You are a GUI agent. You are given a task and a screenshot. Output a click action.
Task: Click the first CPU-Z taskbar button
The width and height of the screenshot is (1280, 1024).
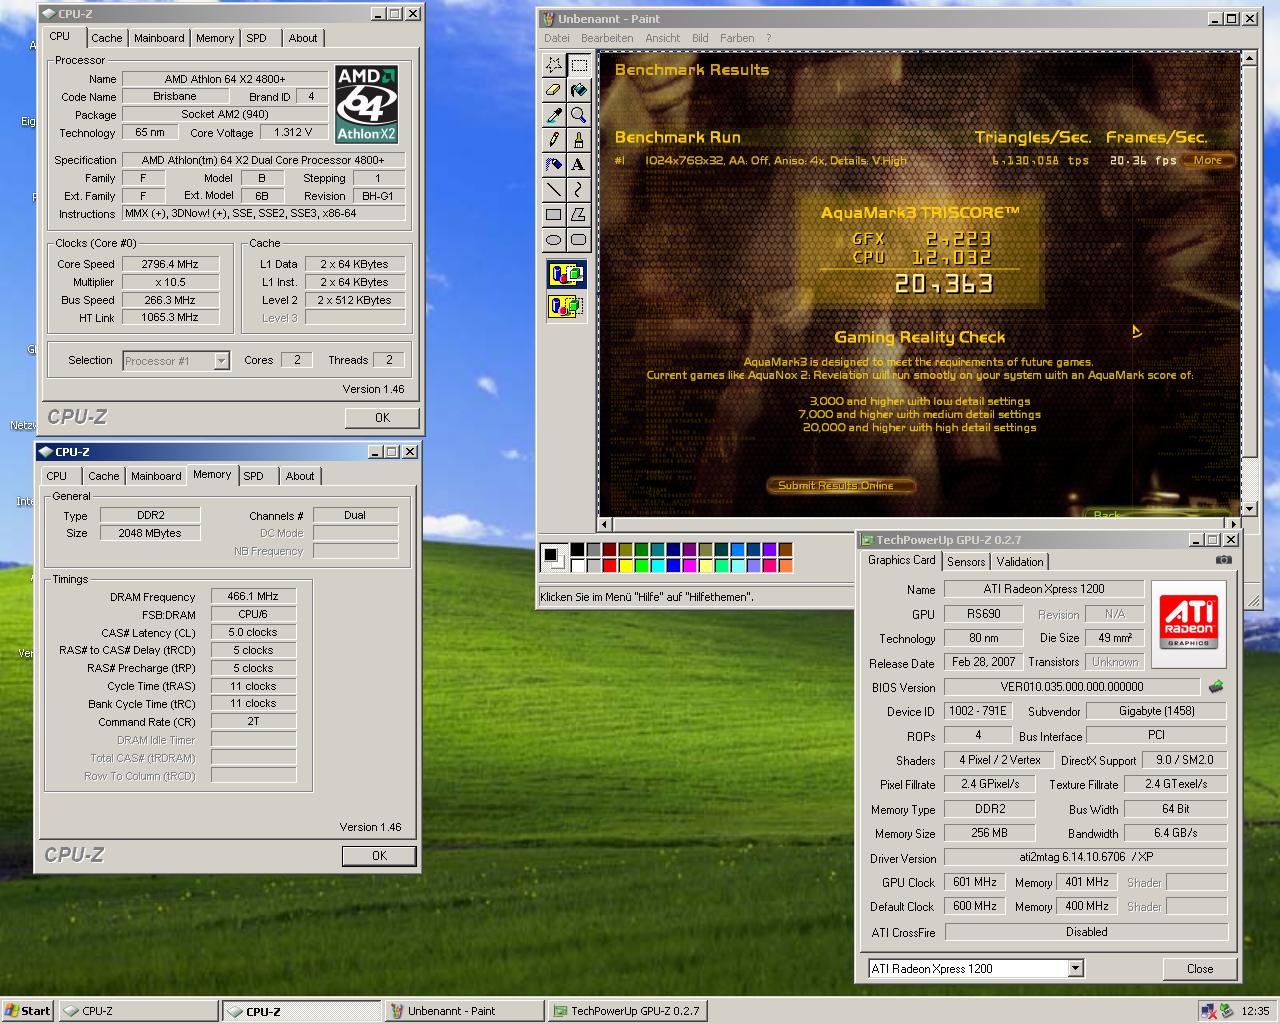click(x=138, y=1011)
